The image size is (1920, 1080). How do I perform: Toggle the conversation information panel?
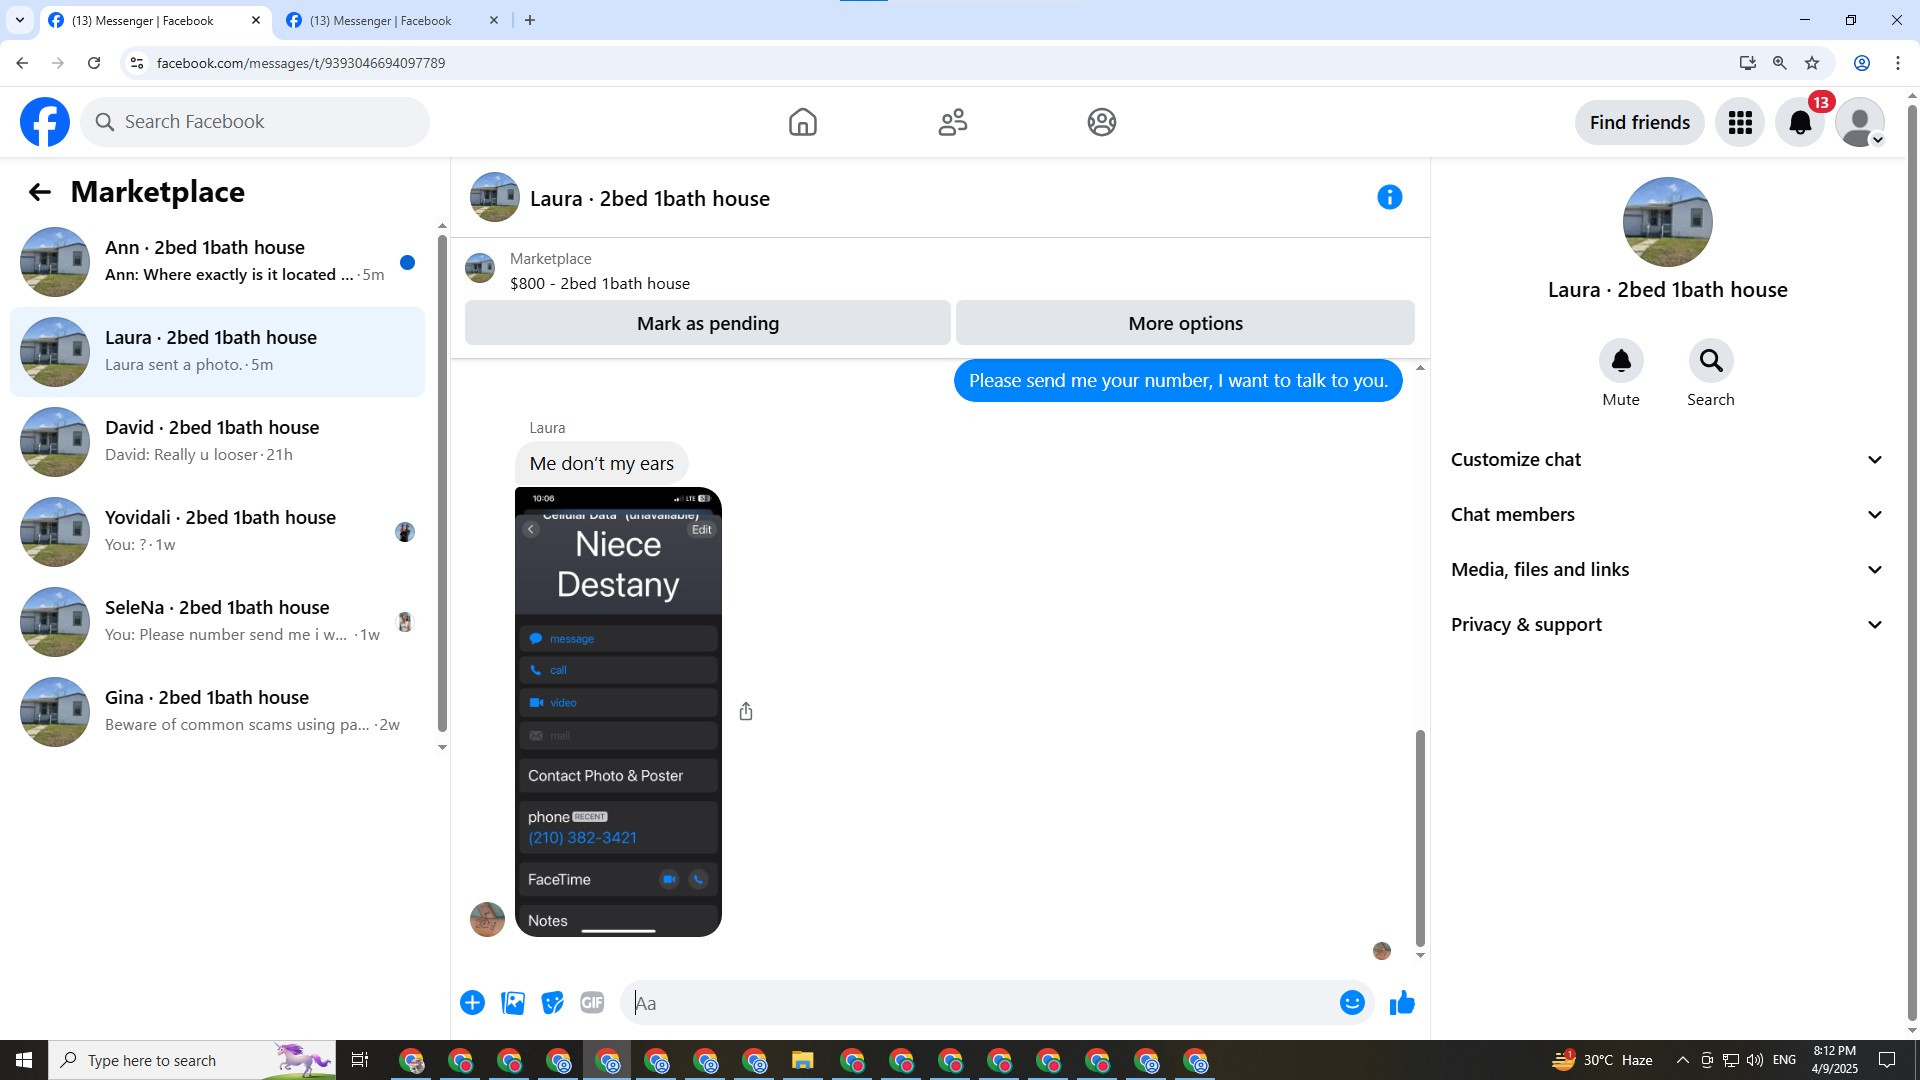(1389, 197)
